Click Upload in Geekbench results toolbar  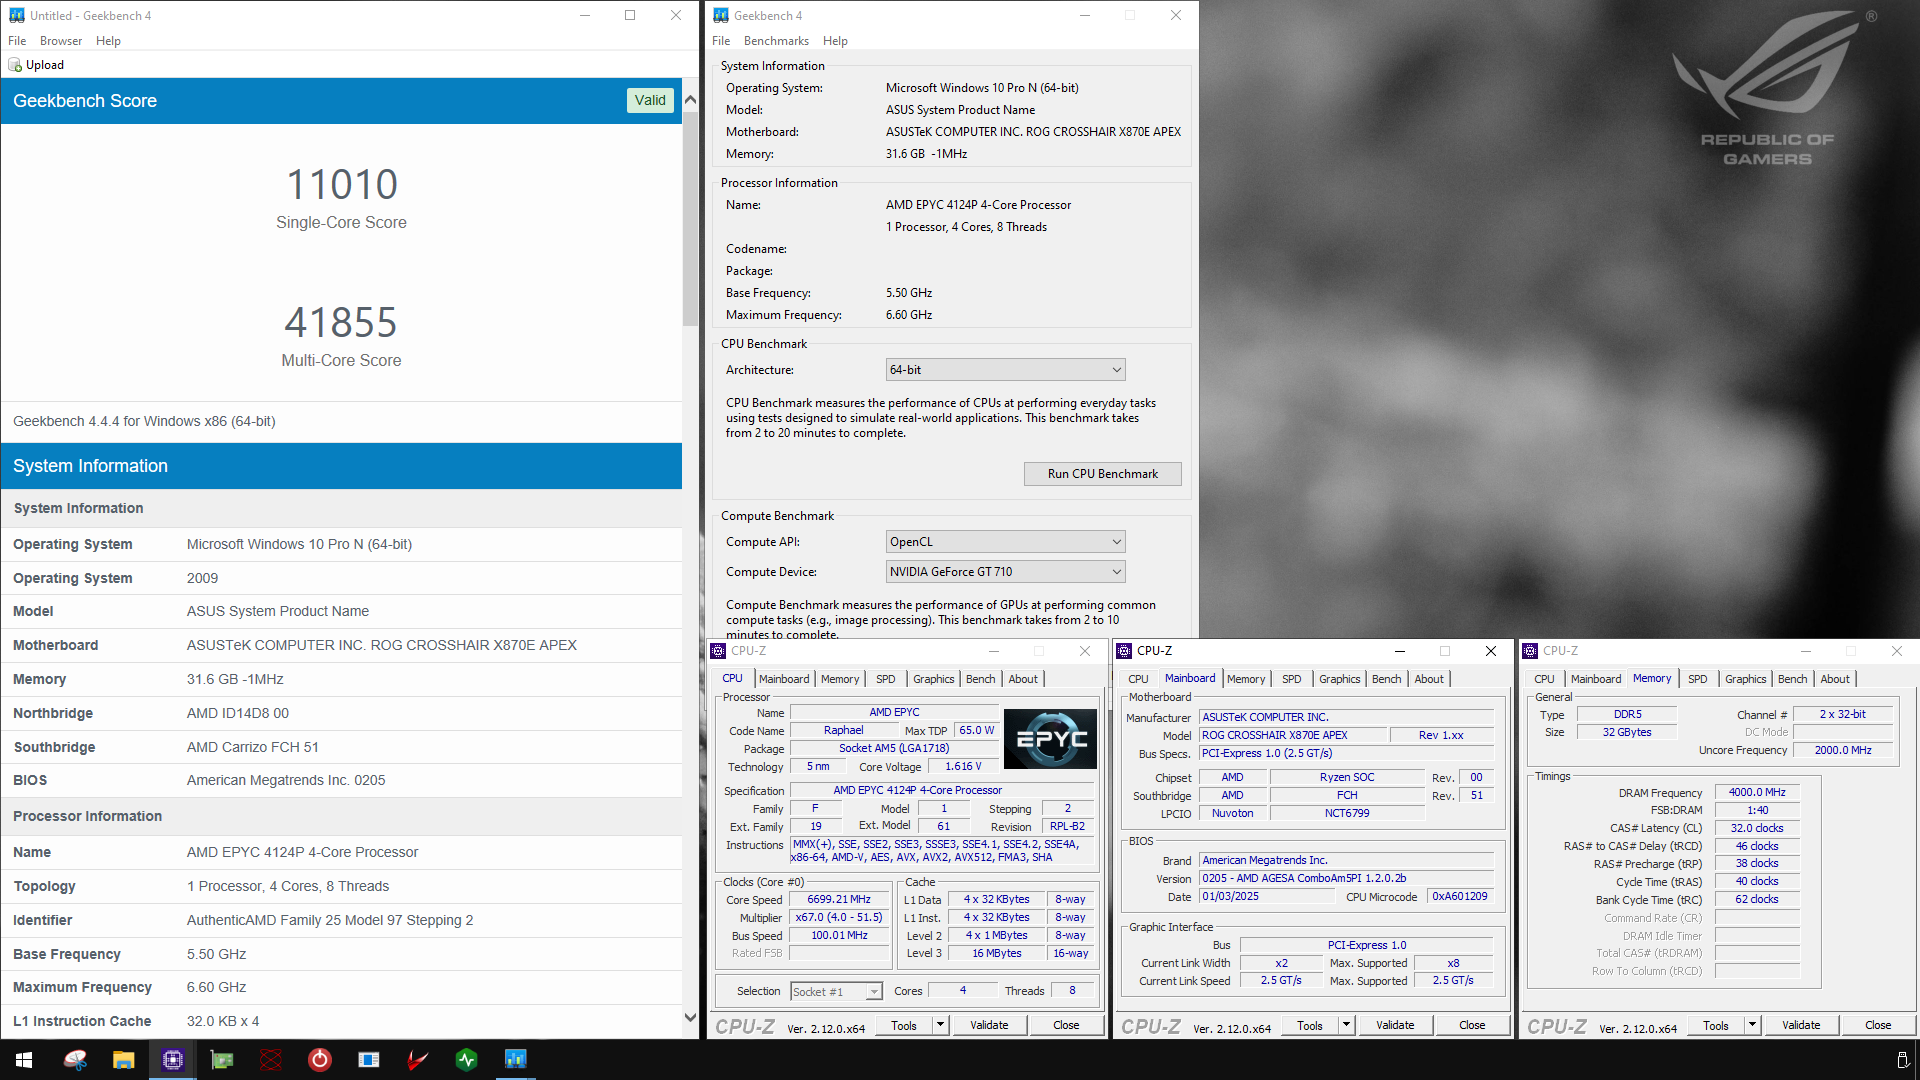click(x=36, y=65)
